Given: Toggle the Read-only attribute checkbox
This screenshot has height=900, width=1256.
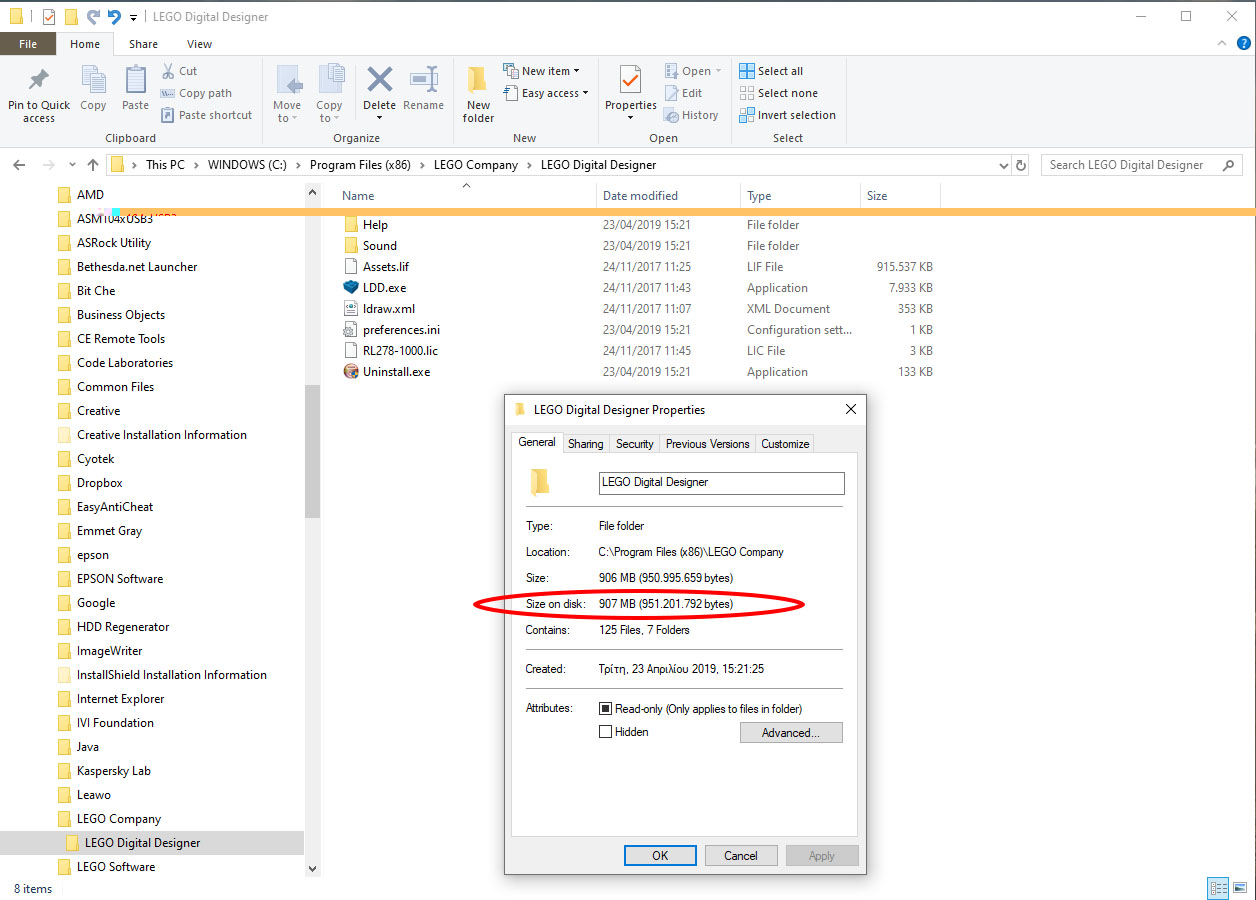Looking at the screenshot, I should 605,708.
